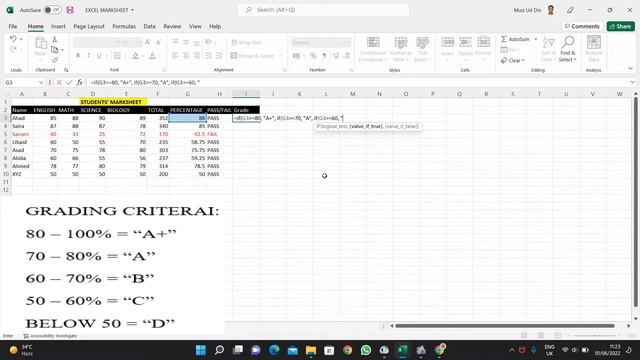Click the Undo arrow icon
This screenshot has width=640, height=360.
pos(13,39)
